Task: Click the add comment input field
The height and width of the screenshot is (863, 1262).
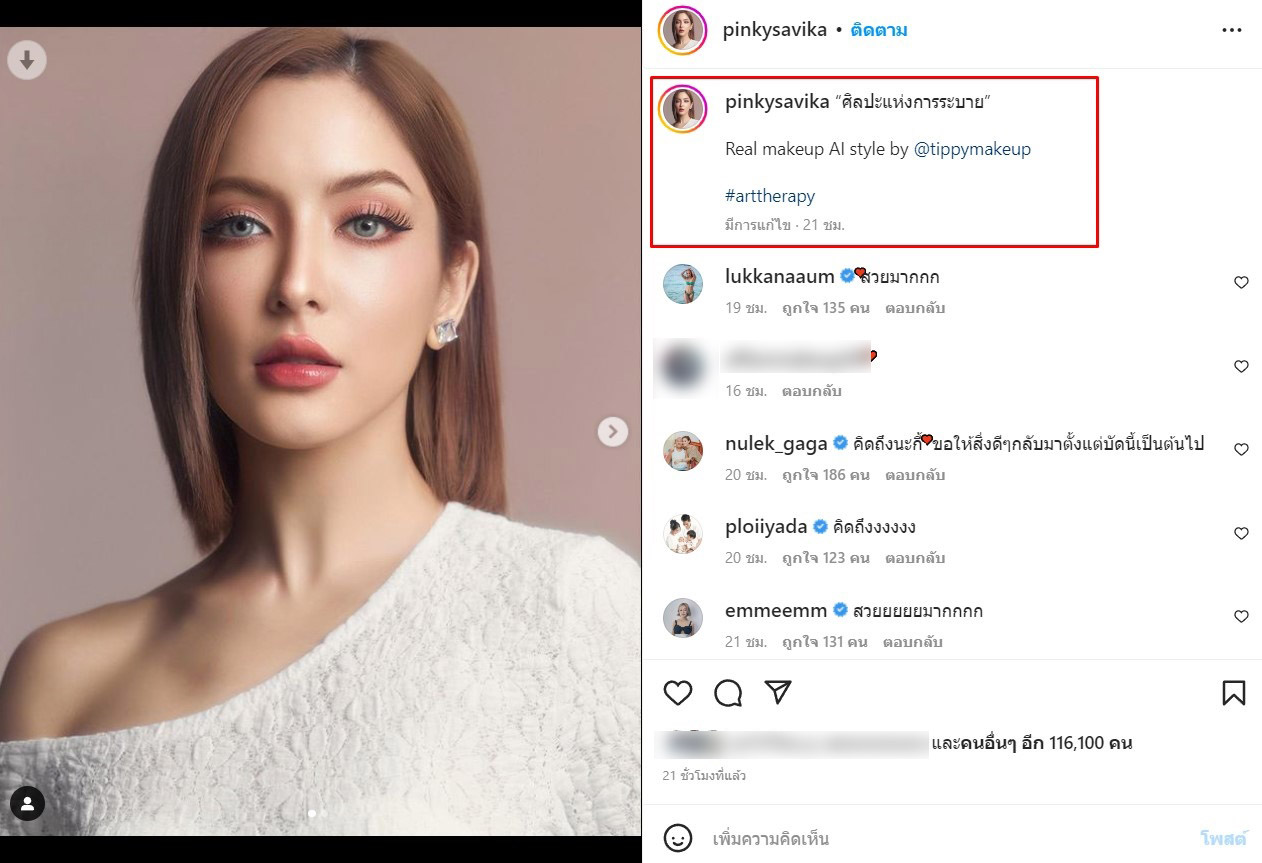Action: click(x=950, y=838)
